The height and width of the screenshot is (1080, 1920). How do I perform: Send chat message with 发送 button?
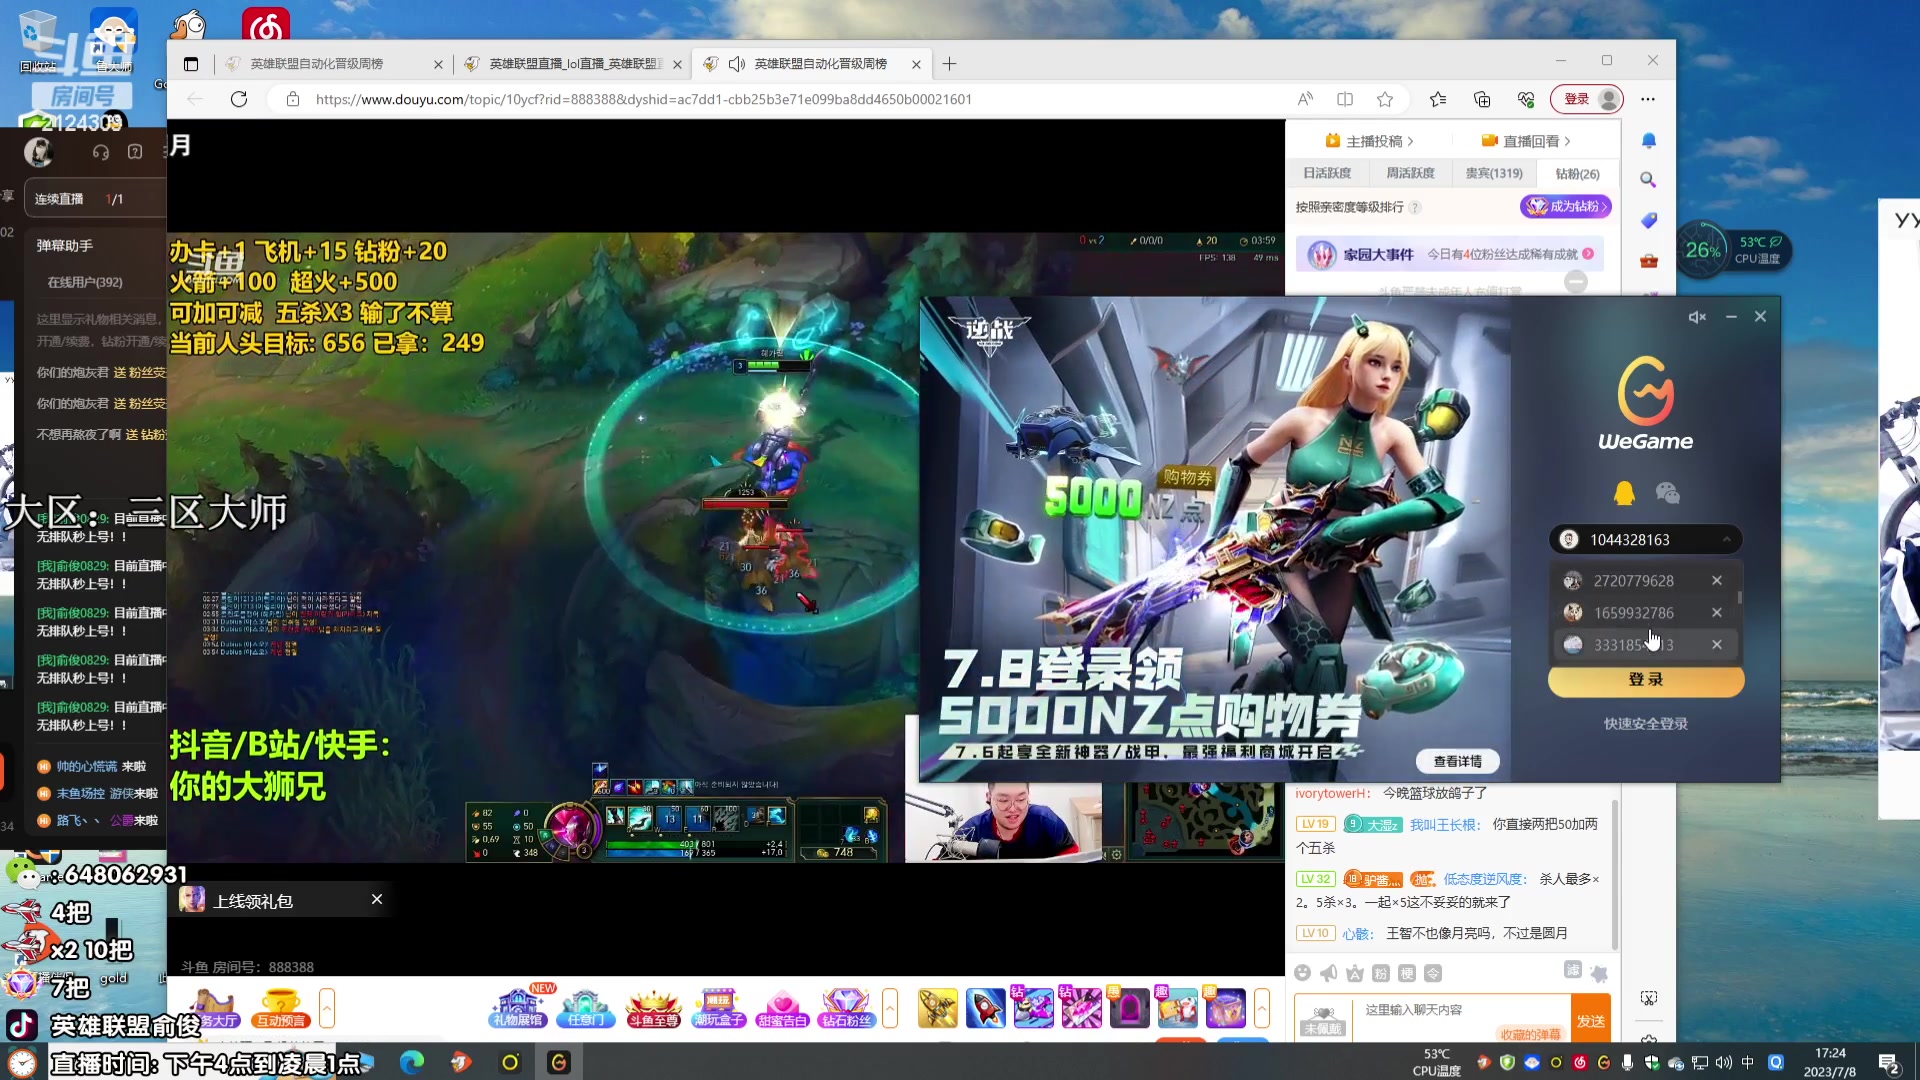tap(1591, 1019)
